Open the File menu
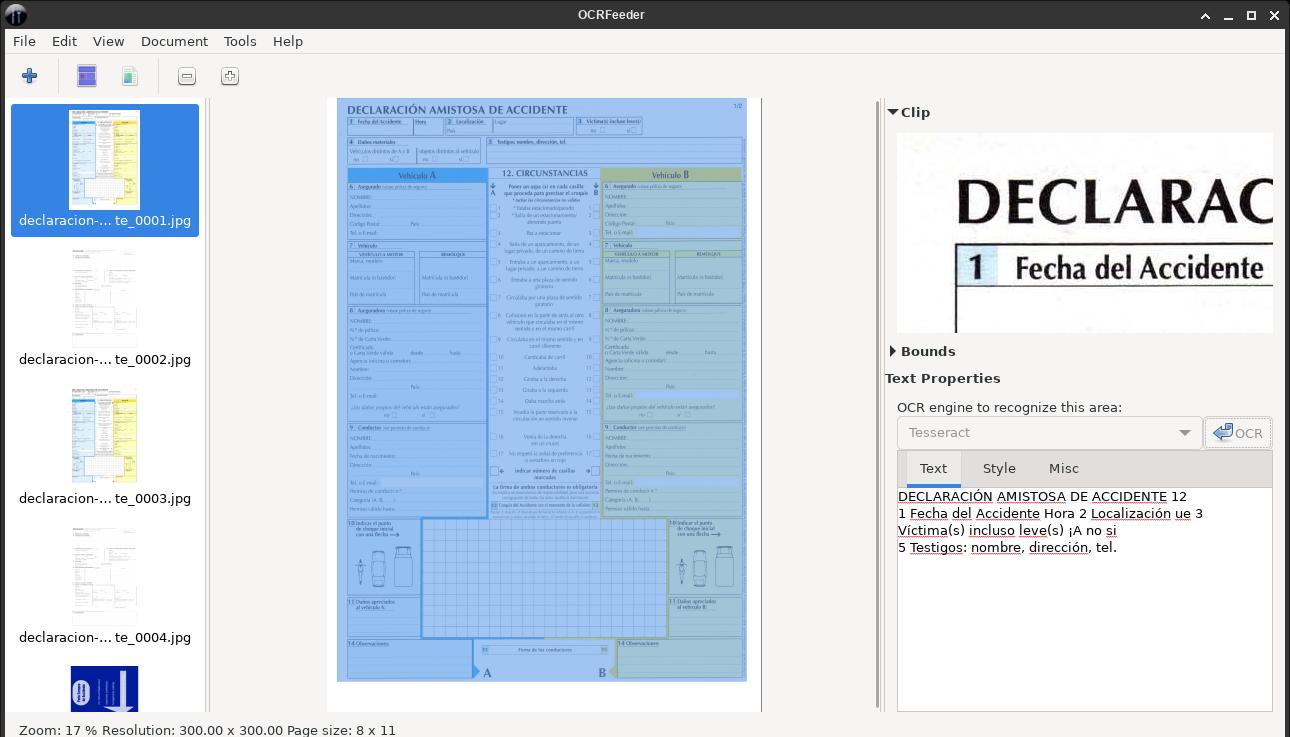The width and height of the screenshot is (1290, 737). click(24, 41)
